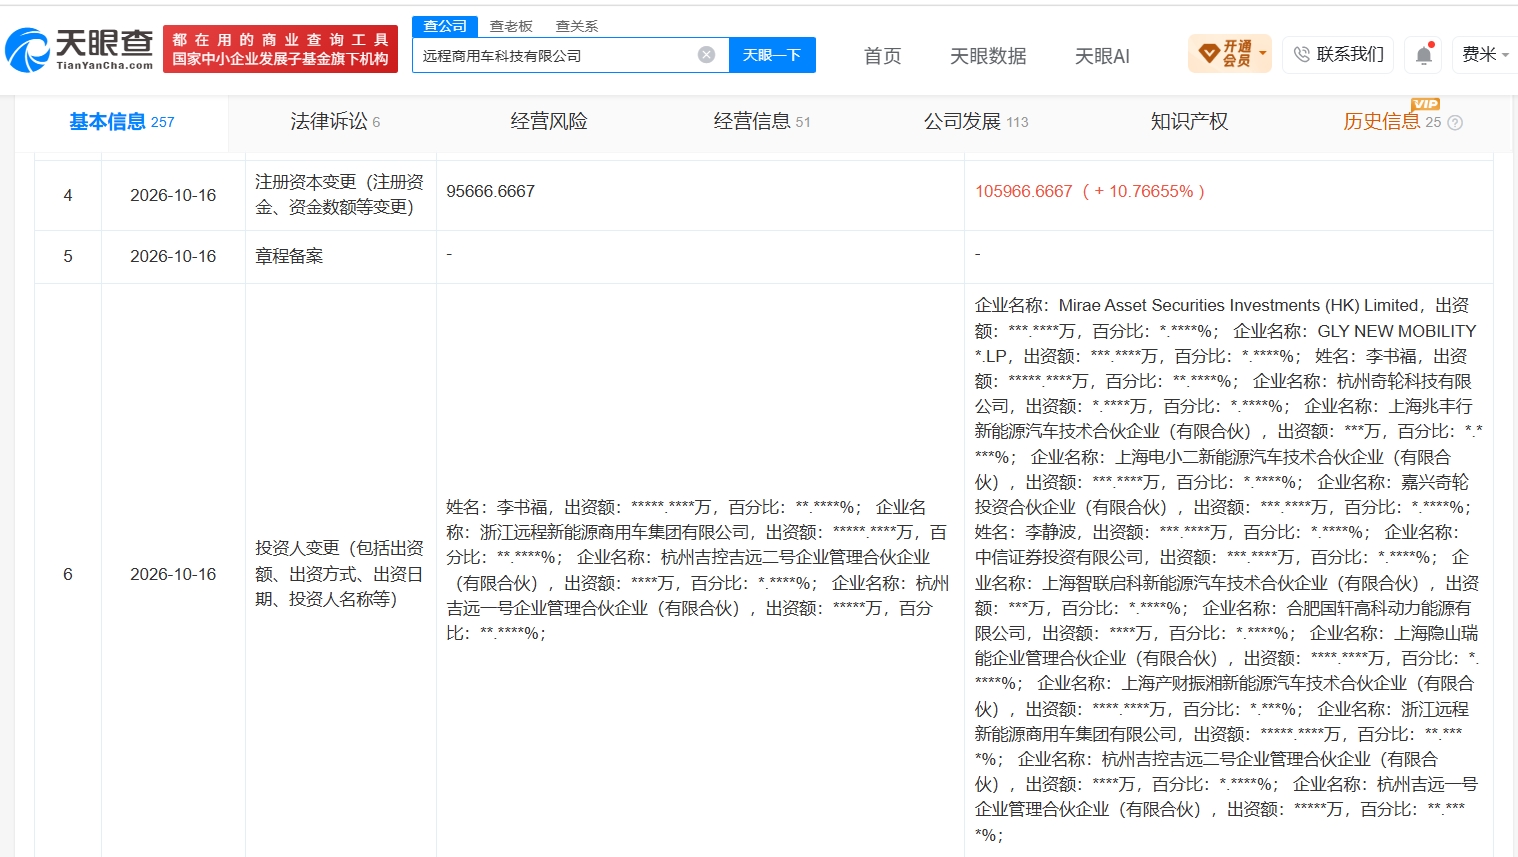Open the notification bell
The width and height of the screenshot is (1518, 857).
pyautogui.click(x=1424, y=55)
